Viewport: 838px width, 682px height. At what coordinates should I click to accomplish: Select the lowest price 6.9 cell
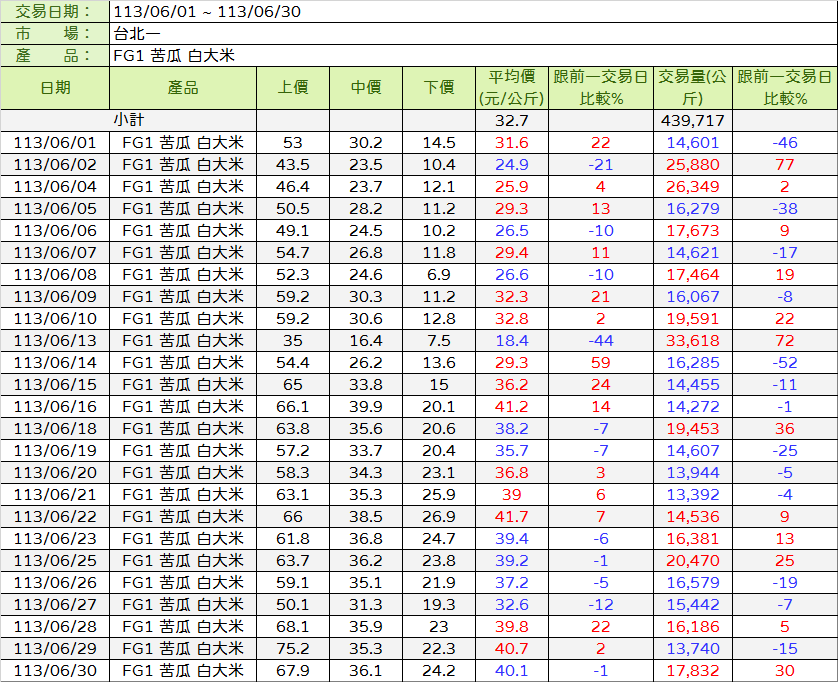[439, 274]
